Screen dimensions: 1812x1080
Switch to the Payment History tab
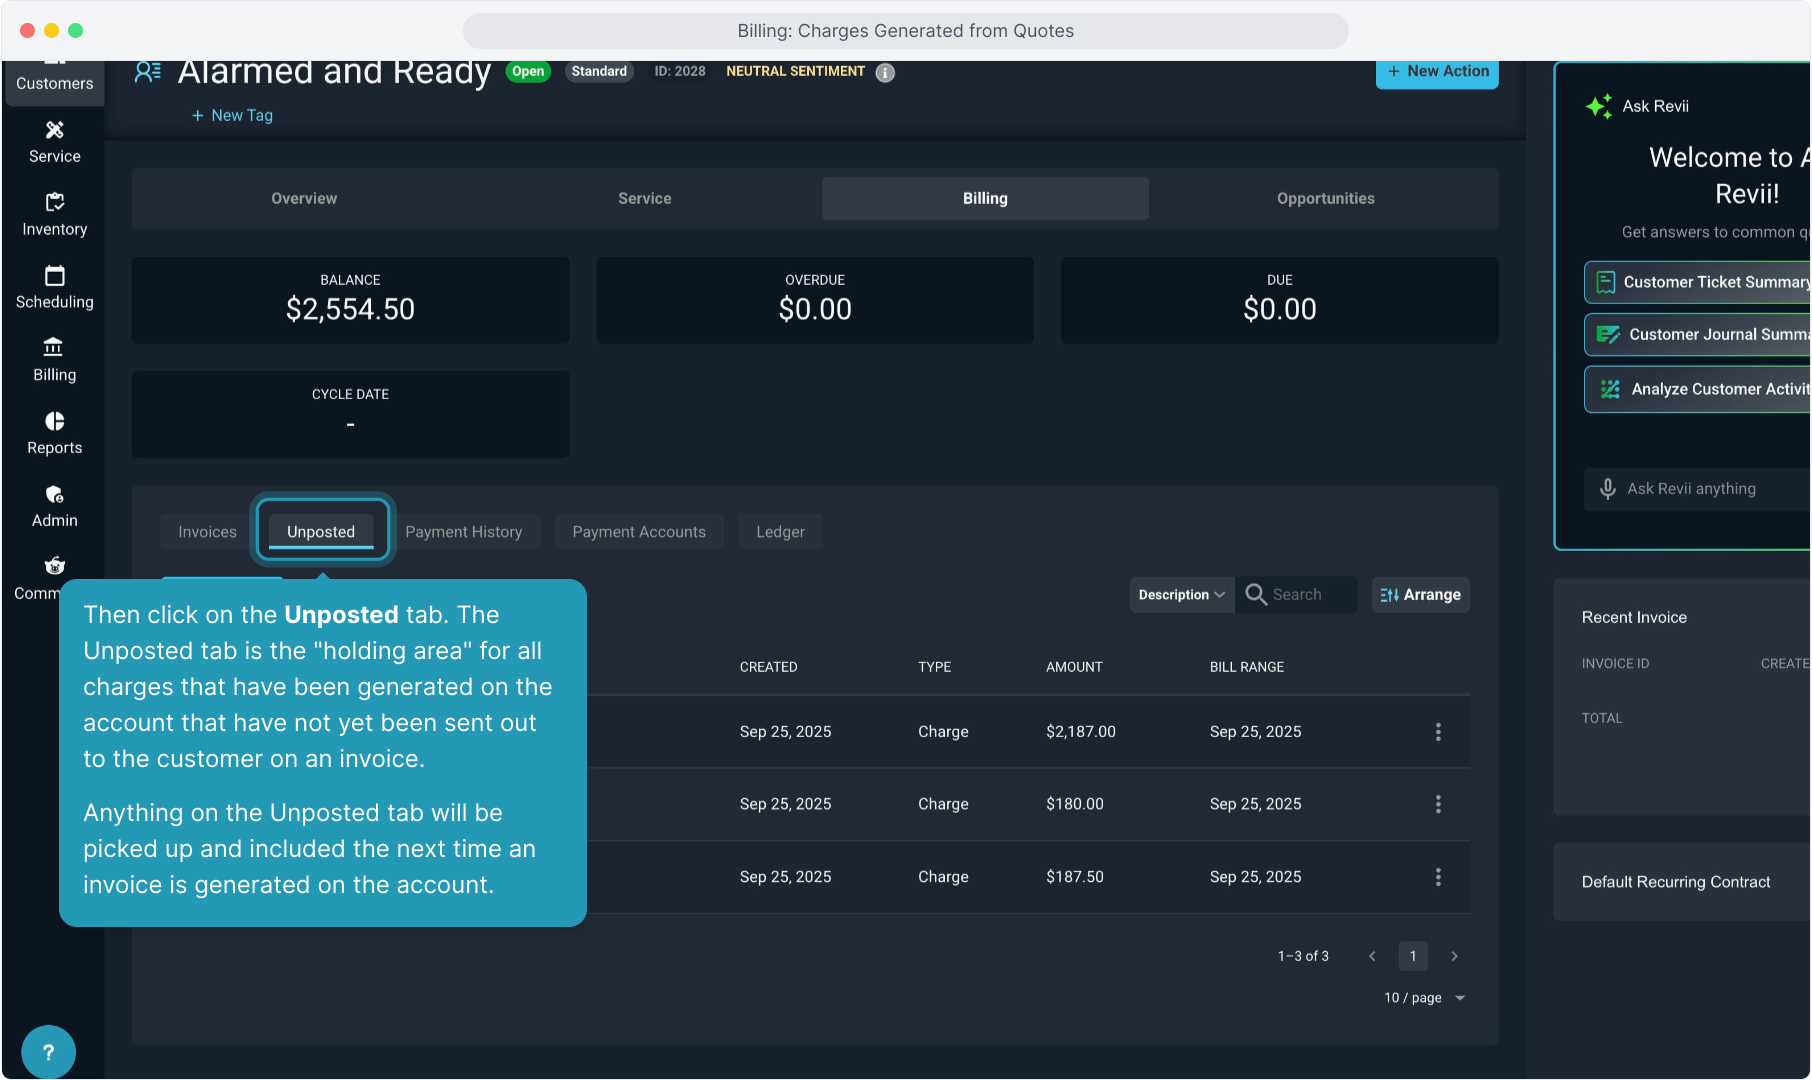(x=463, y=532)
